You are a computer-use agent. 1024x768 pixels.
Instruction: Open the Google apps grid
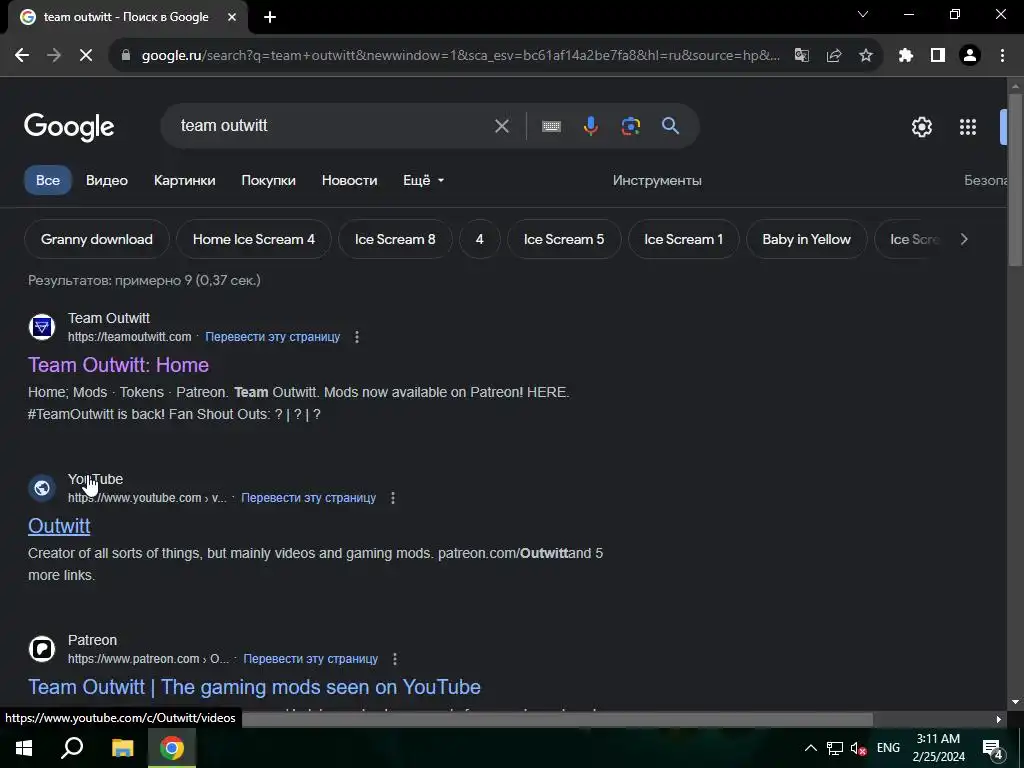coord(968,127)
